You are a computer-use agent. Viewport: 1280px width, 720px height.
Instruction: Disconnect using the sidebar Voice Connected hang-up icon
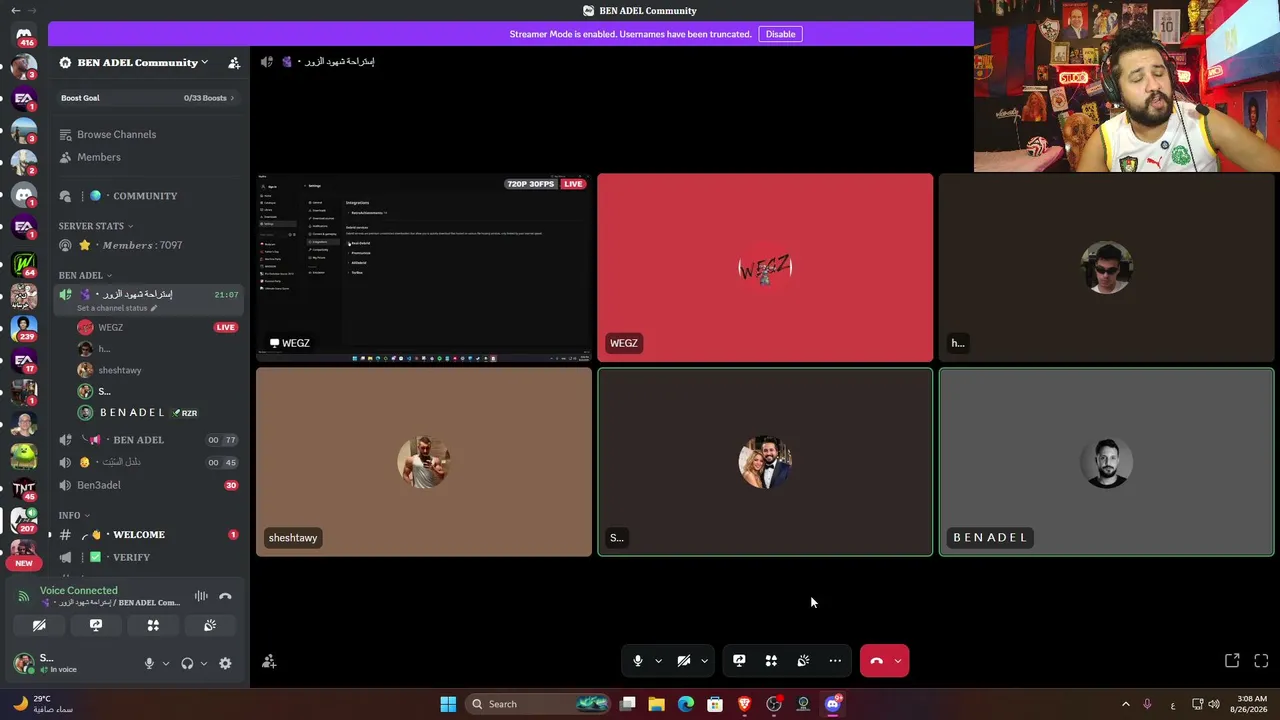click(x=225, y=596)
